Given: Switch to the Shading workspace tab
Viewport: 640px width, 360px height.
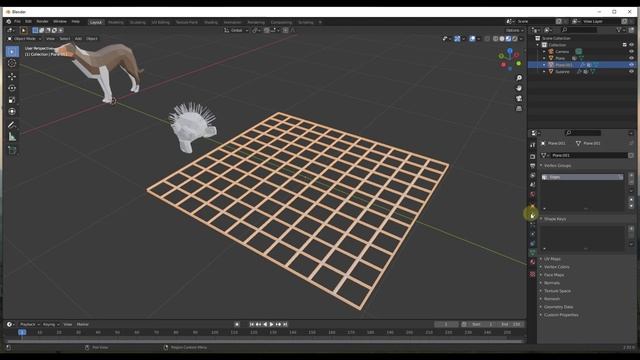Looking at the screenshot, I should click(x=211, y=22).
